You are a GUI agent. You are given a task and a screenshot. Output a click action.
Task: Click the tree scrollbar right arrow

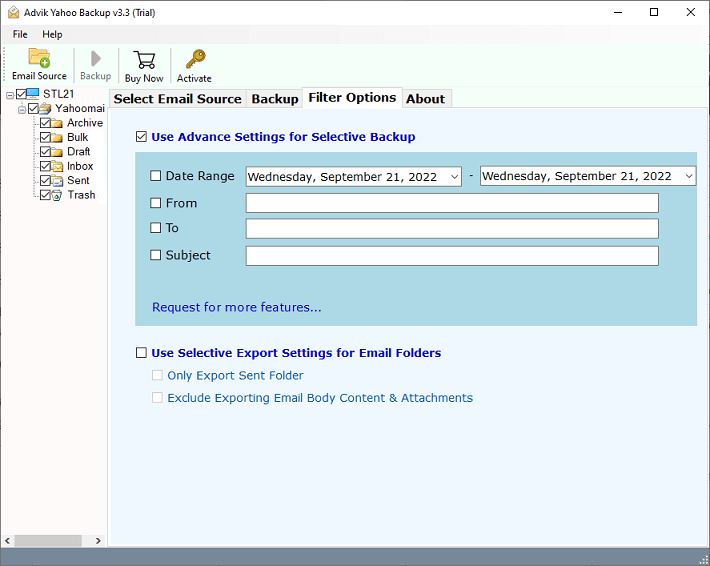point(98,541)
